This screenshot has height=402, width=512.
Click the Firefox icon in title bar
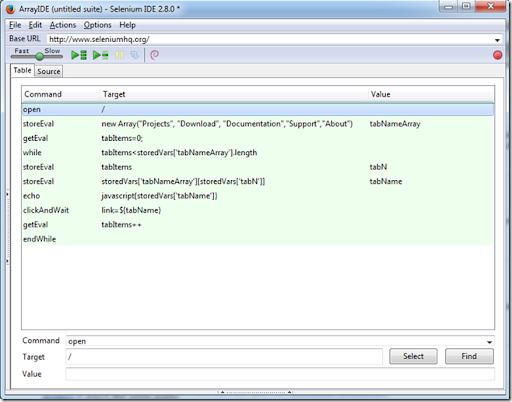[x=10, y=9]
